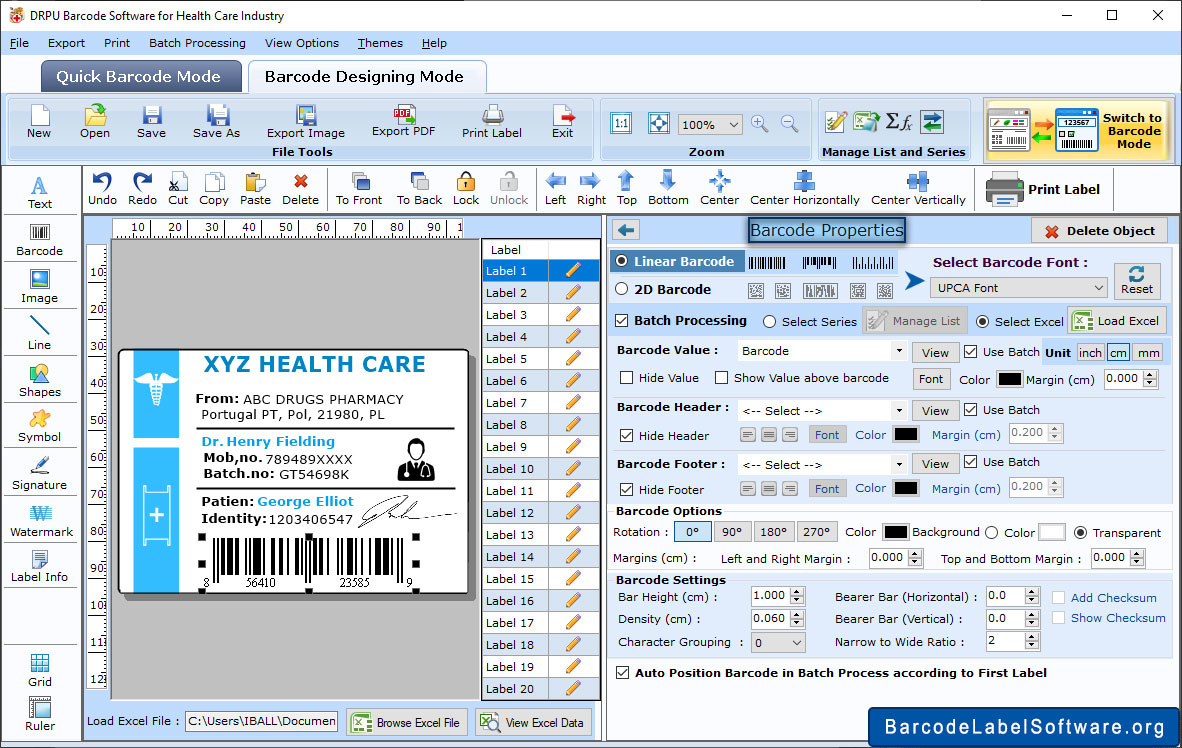
Task: Click Print Label in File Tools
Action: click(x=491, y=121)
